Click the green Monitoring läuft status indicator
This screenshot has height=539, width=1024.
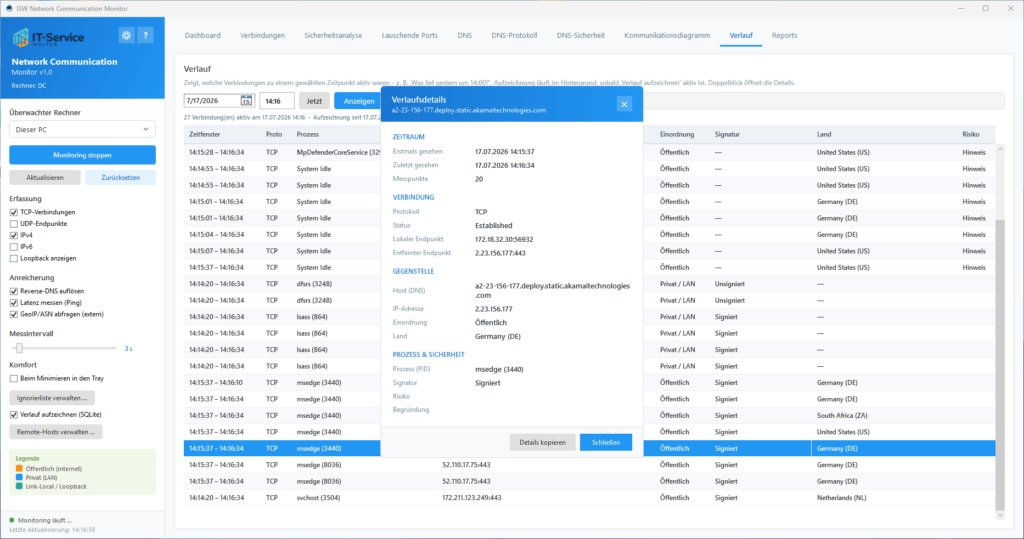pos(12,520)
